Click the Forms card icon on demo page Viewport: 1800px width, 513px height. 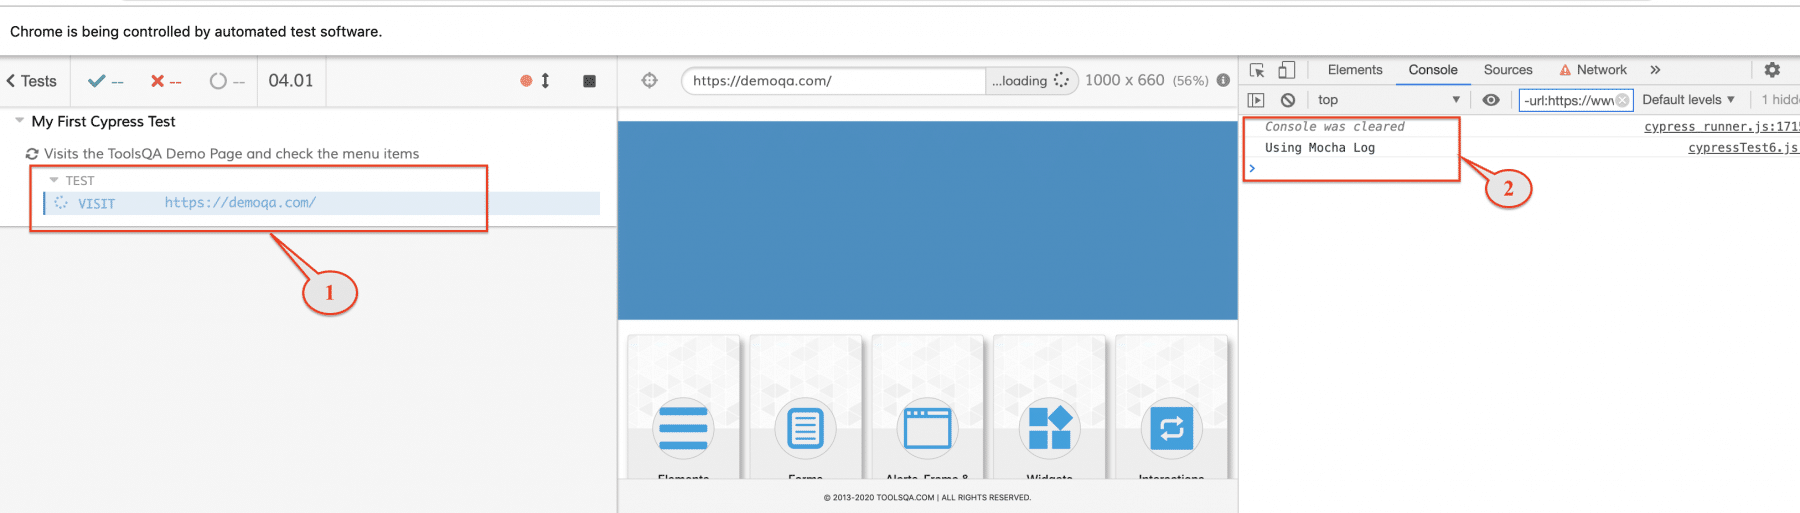pos(805,428)
